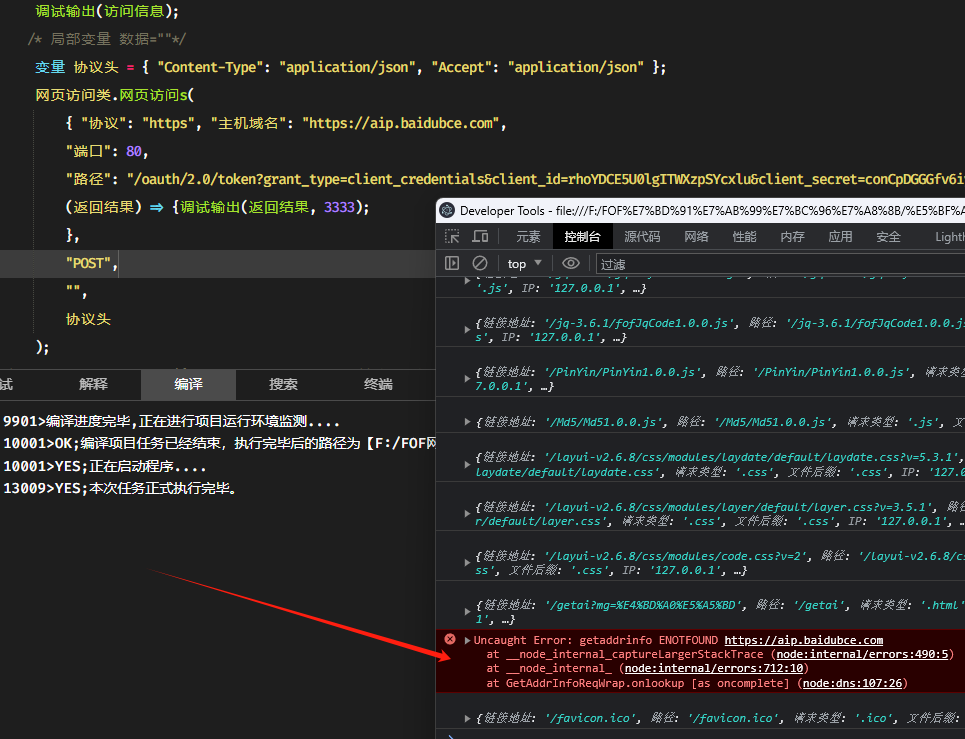Toggle the live expression eye icon
The width and height of the screenshot is (965, 739).
click(571, 263)
